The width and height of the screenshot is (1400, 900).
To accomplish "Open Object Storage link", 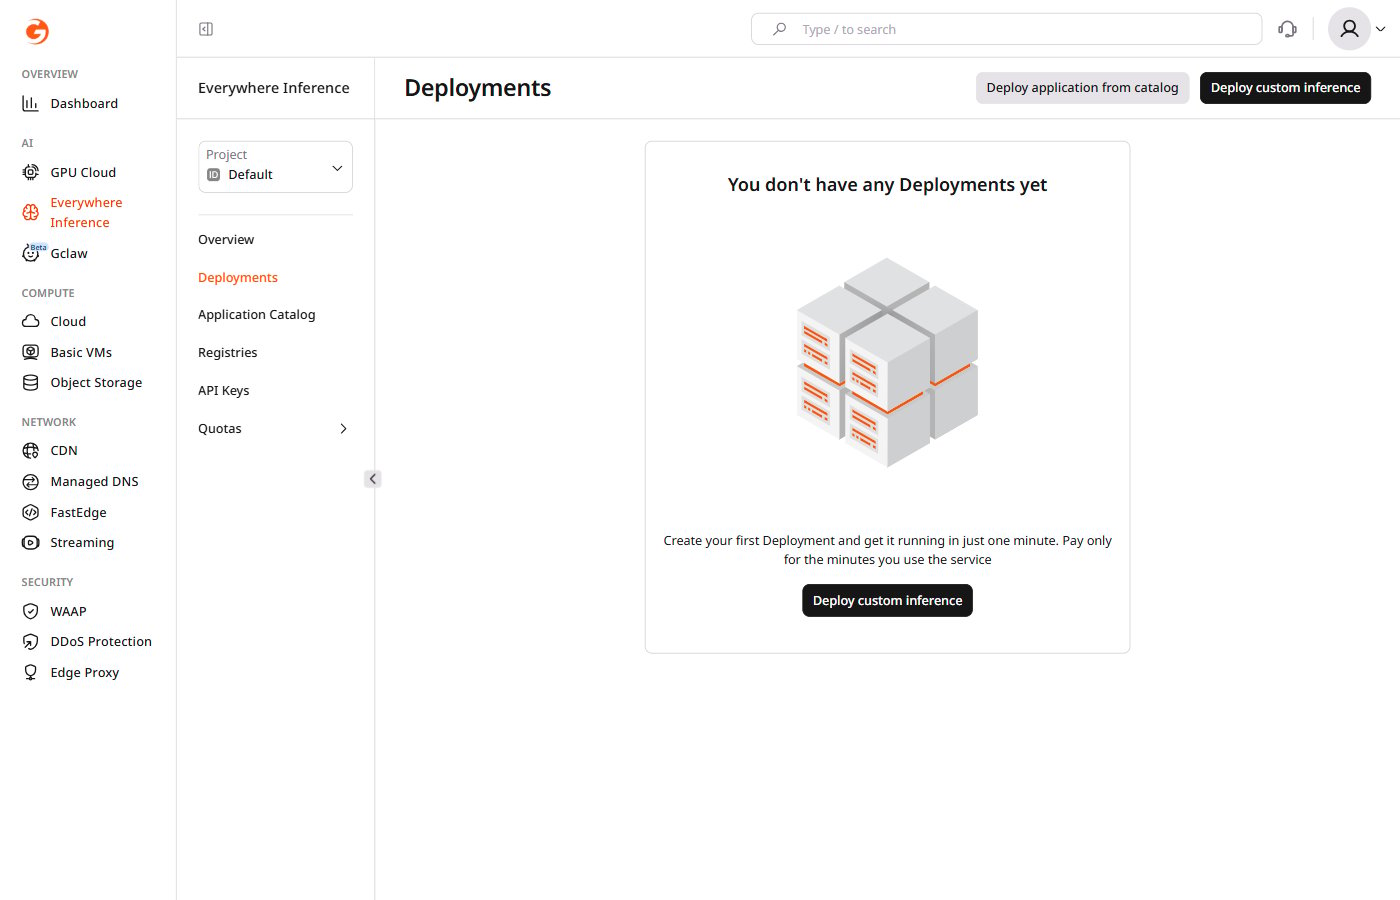I will 96,382.
